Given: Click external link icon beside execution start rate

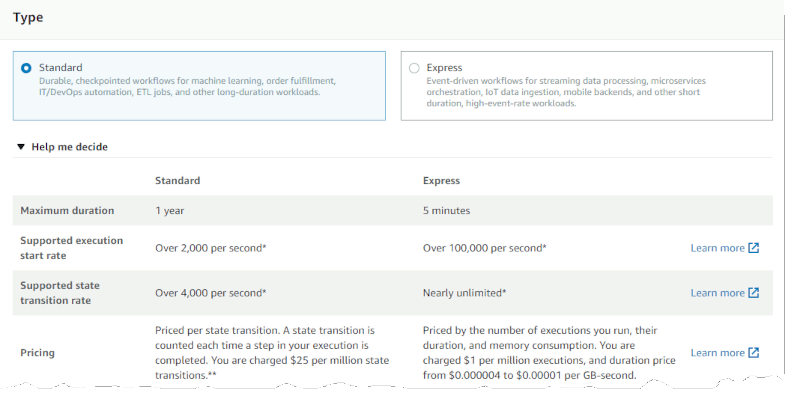Looking at the screenshot, I should (754, 248).
